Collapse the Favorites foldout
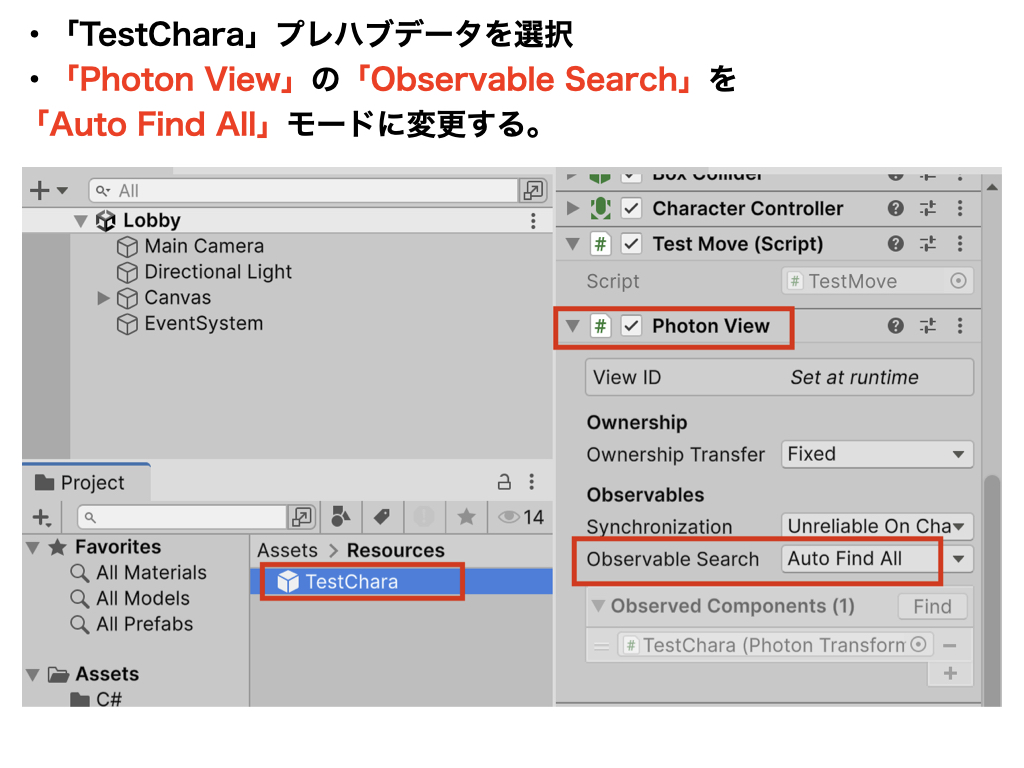 32,547
